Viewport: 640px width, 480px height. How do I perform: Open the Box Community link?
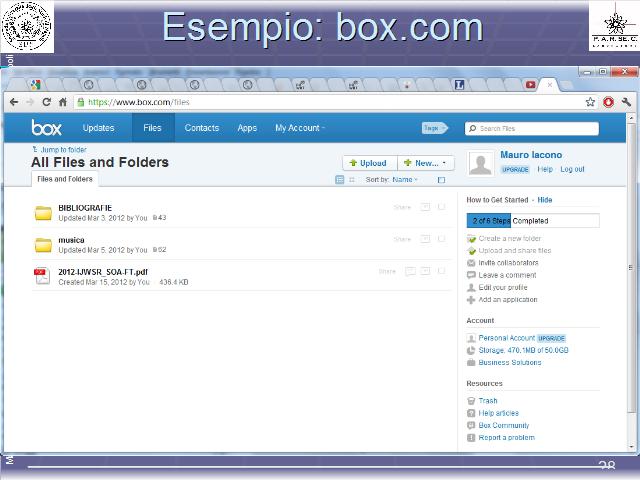tap(504, 425)
